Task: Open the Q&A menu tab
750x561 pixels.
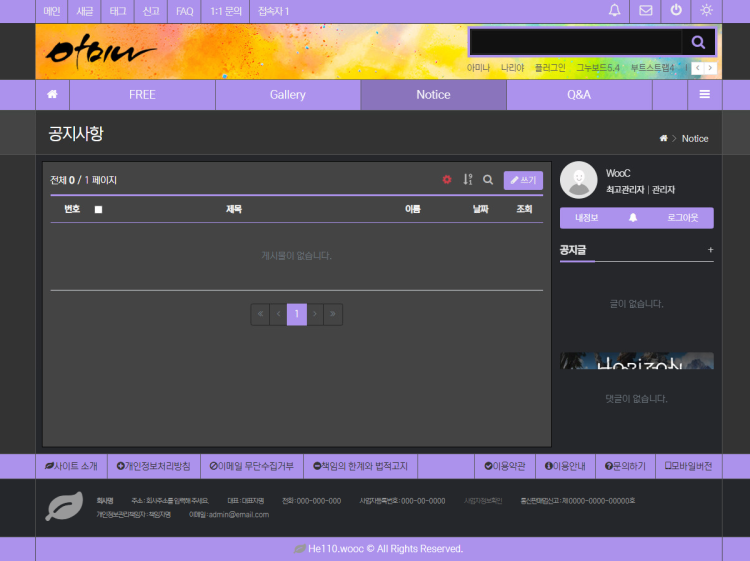Action: 579,95
